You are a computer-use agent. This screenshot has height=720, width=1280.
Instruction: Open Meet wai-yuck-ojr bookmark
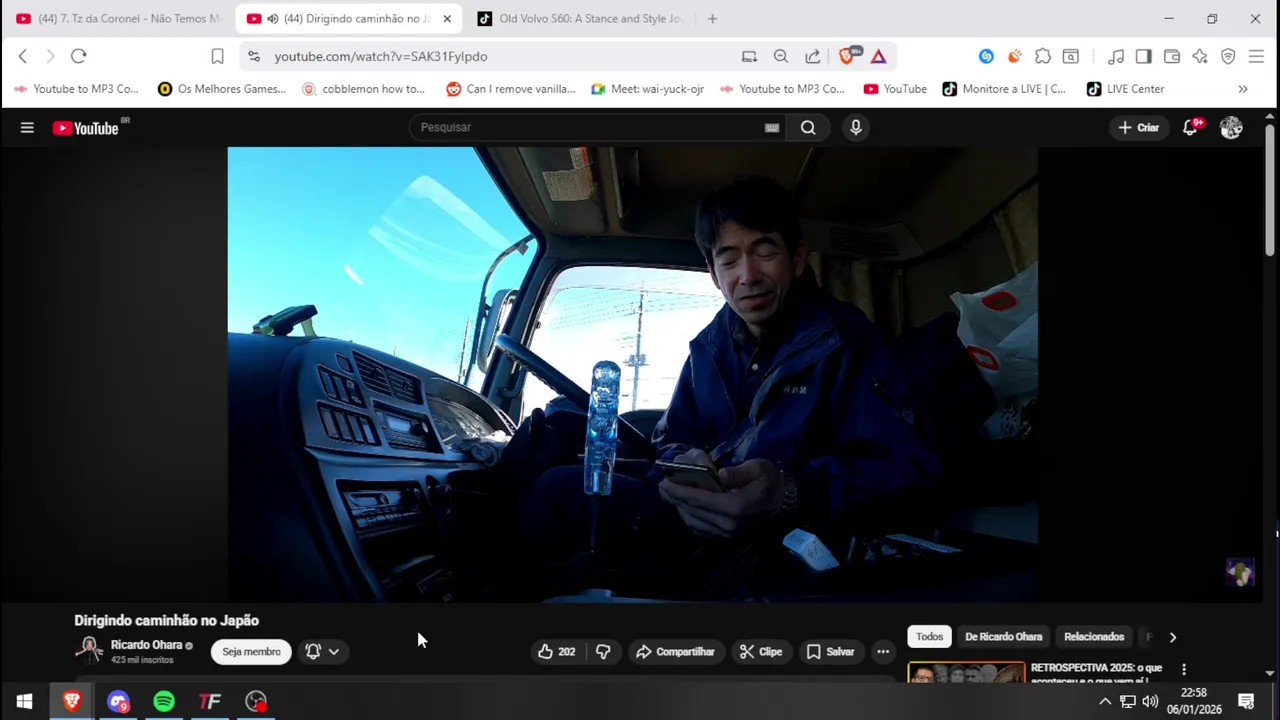coord(647,89)
